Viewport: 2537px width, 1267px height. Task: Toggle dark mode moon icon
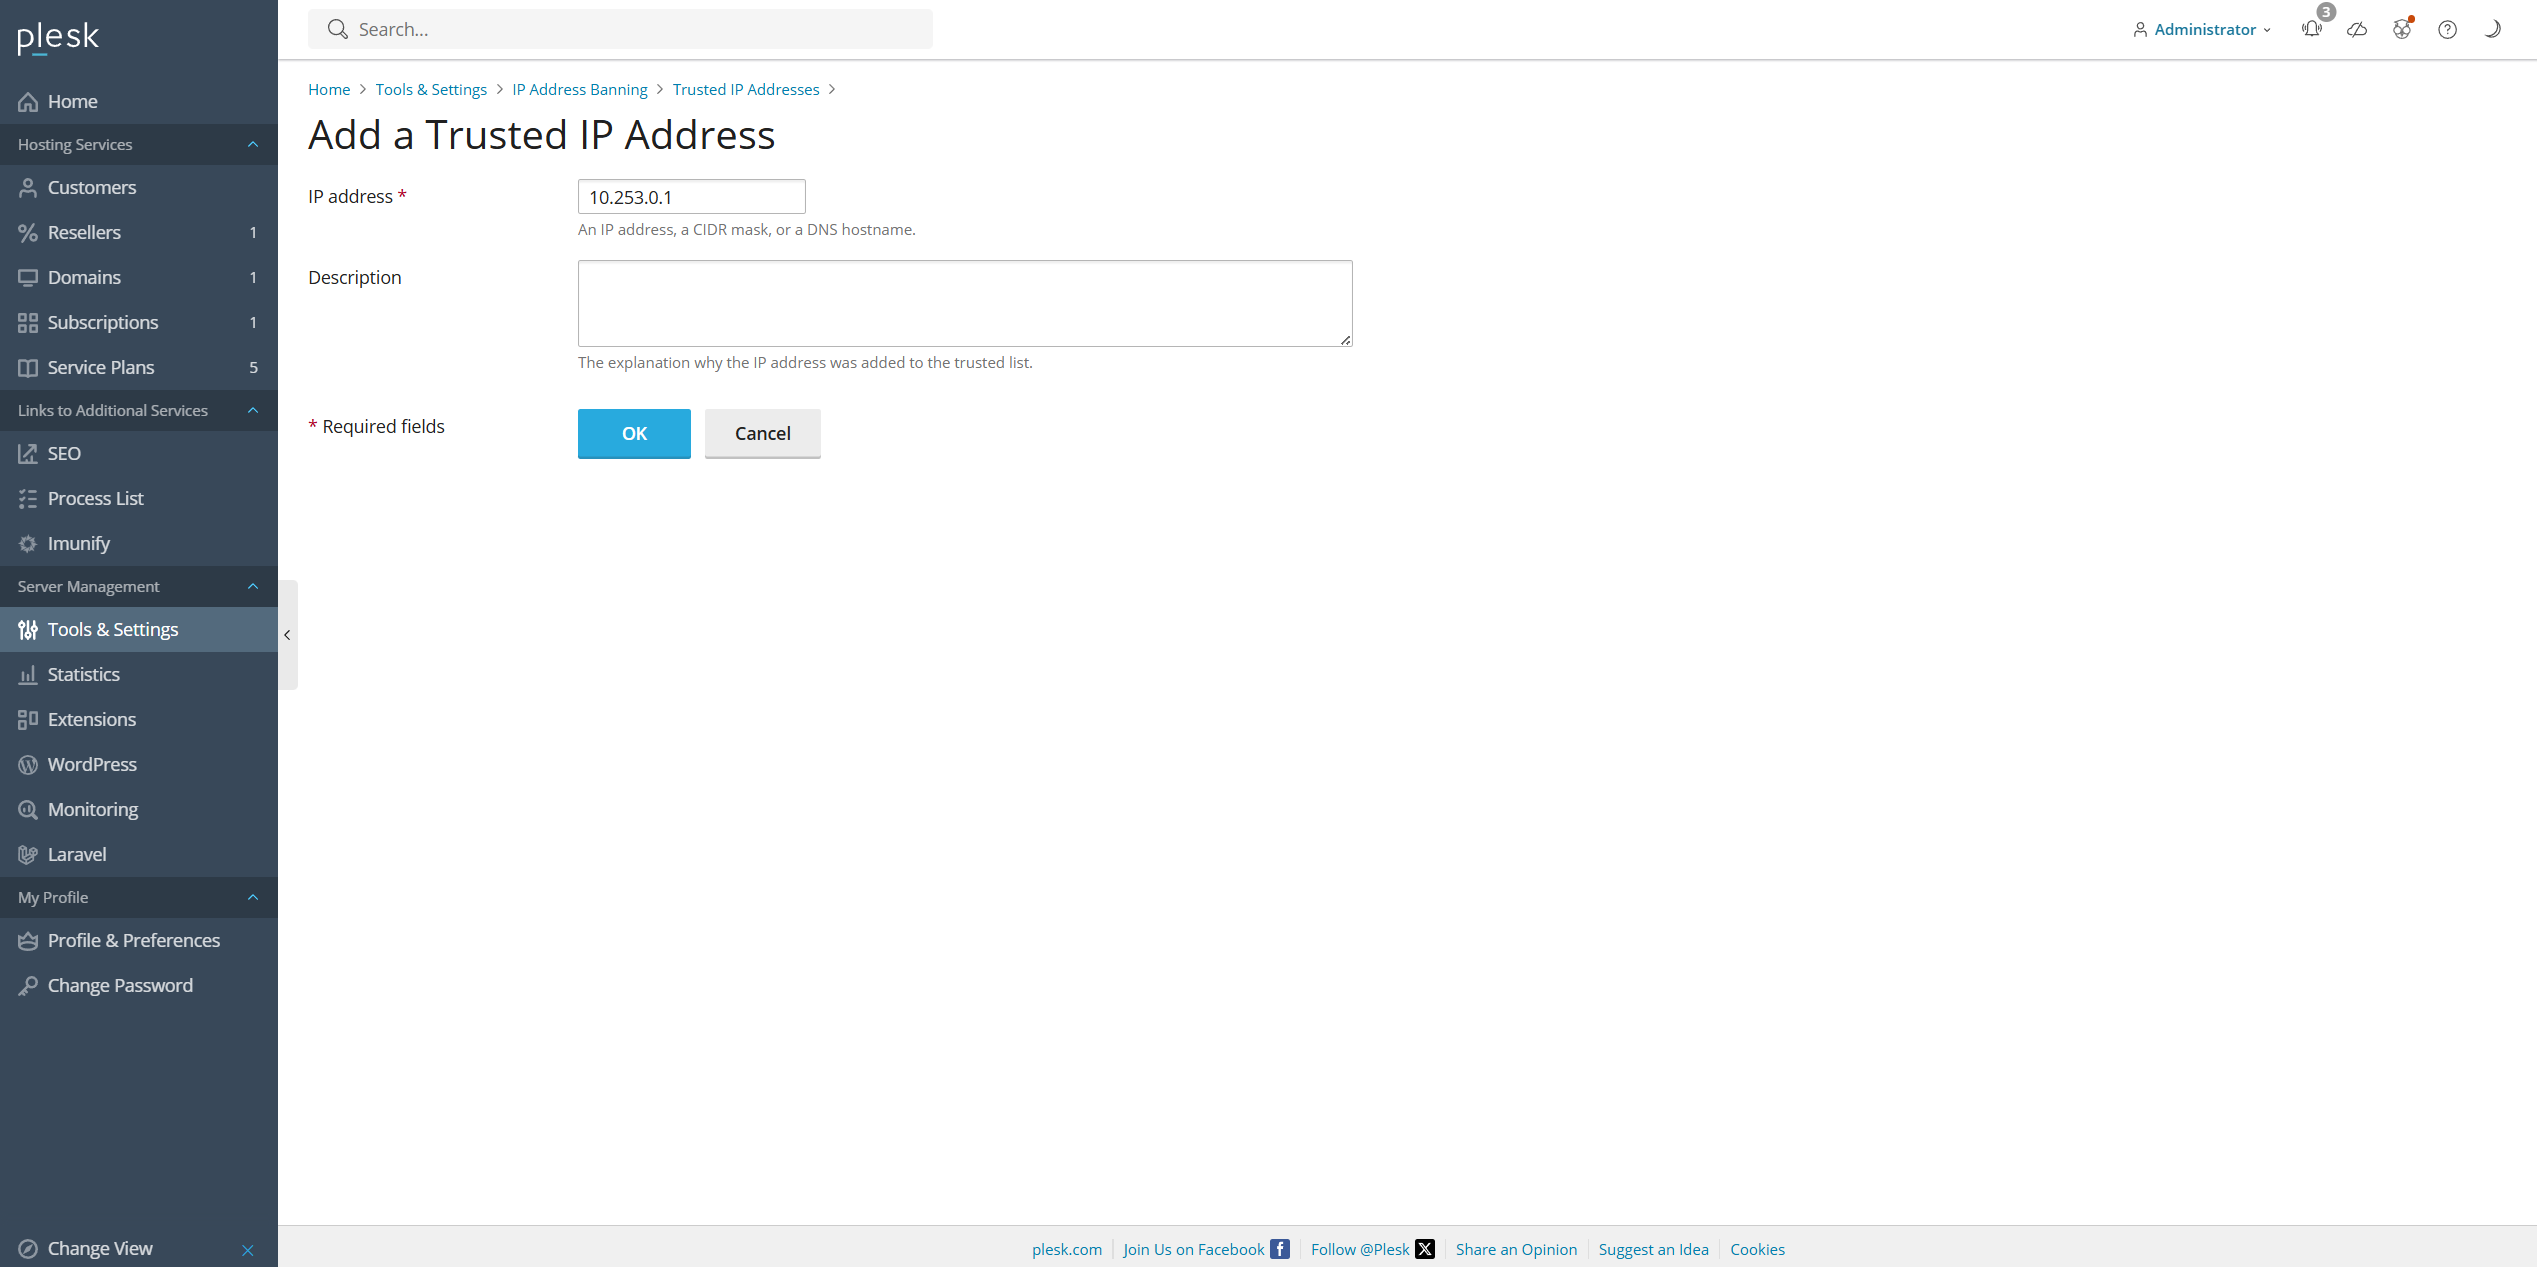click(x=2492, y=29)
